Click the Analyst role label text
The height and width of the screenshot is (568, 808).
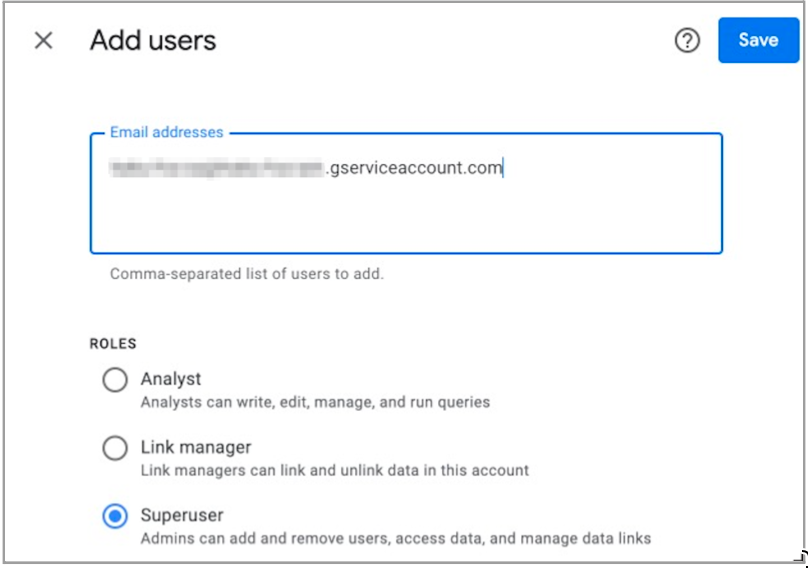point(171,379)
